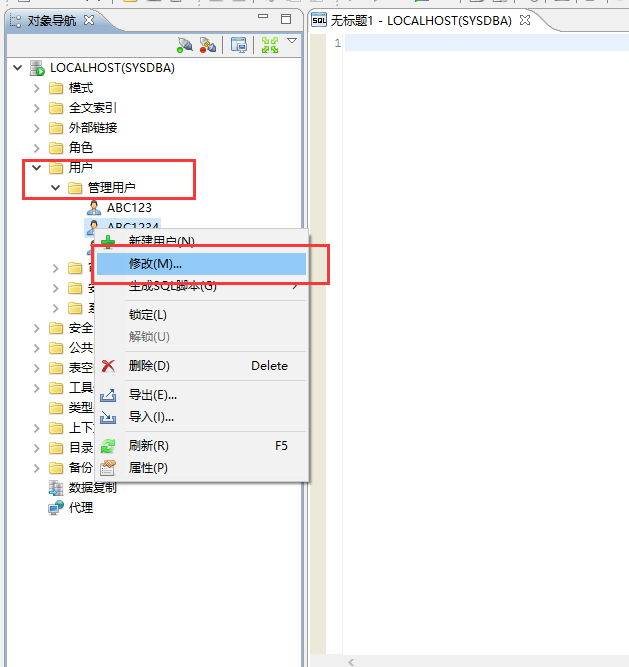Image resolution: width=629 pixels, height=667 pixels.
Task: Click the LOCALHOST server icon
Action: point(37,68)
